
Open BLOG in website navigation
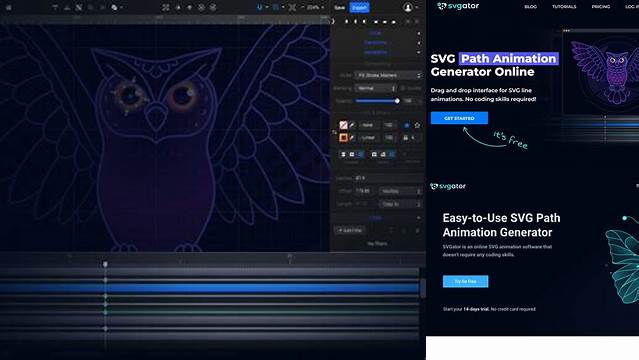531,7
